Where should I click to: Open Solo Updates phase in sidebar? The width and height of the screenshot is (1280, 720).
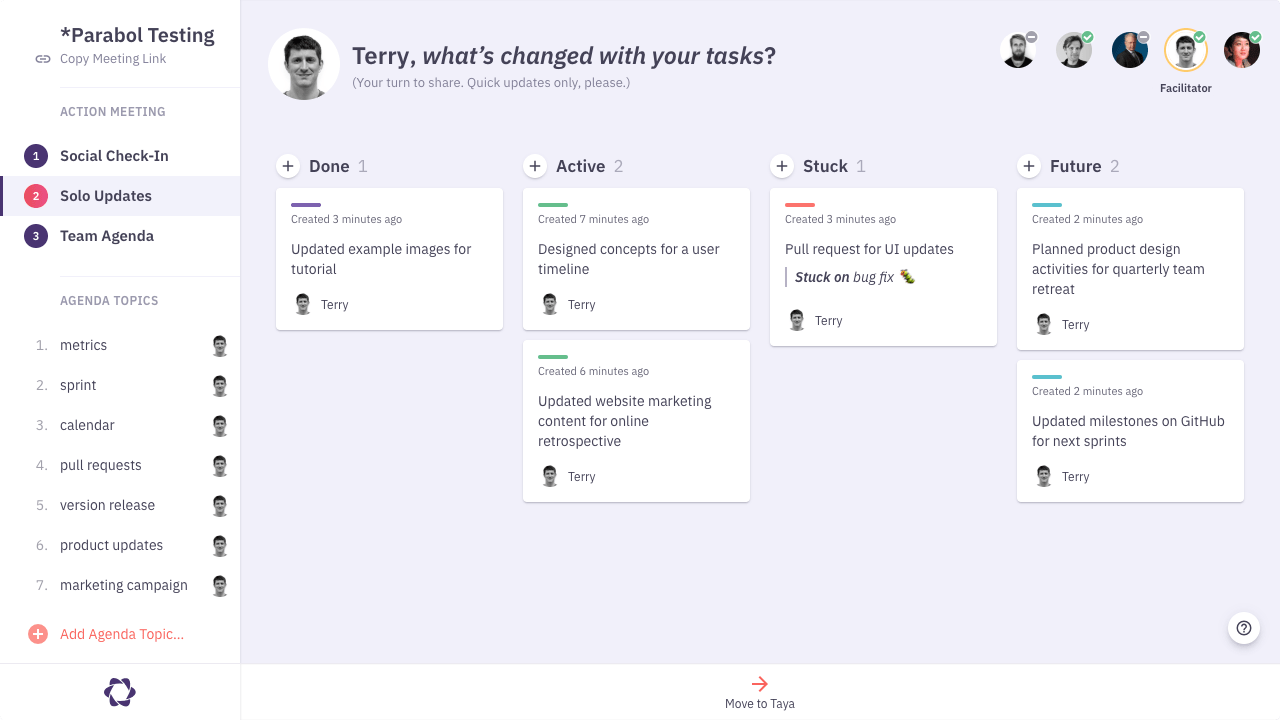click(106, 196)
